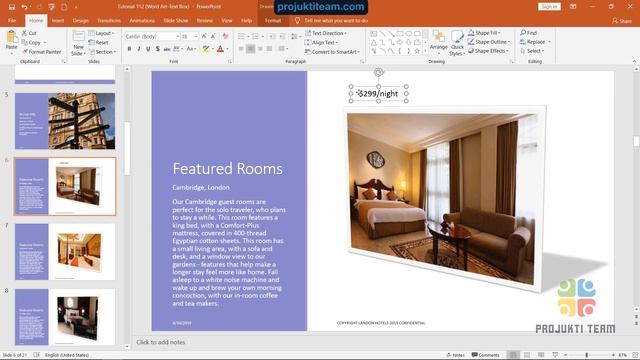Open Change Case Aa dropdown
The height and width of the screenshot is (360, 640).
(191, 49)
